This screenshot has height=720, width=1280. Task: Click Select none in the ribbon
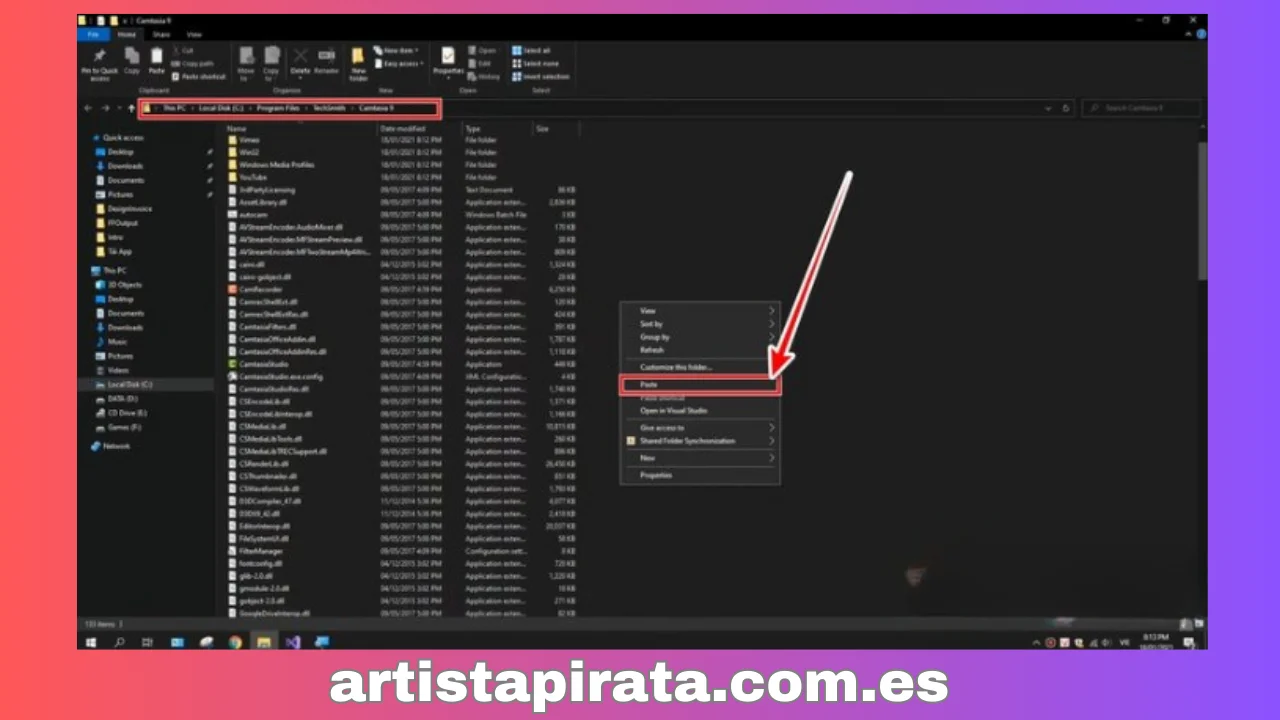[537, 63]
